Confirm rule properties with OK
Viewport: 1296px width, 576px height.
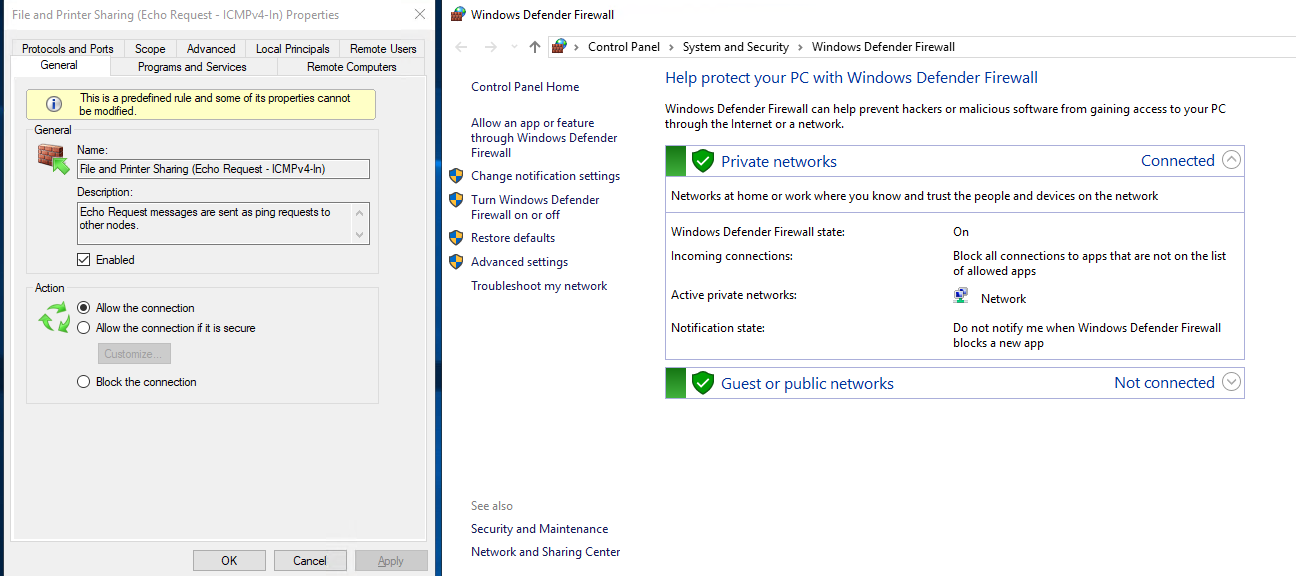coord(229,561)
